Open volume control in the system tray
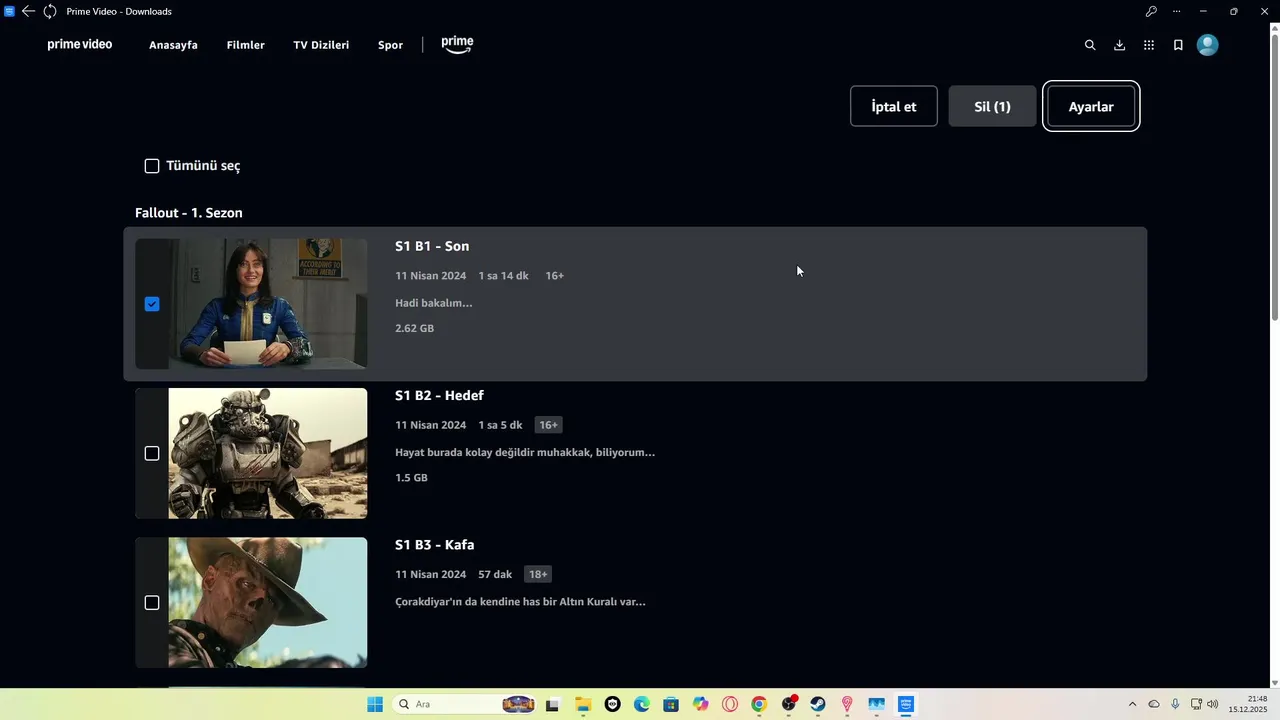Image resolution: width=1280 pixels, height=720 pixels. 1213,704
